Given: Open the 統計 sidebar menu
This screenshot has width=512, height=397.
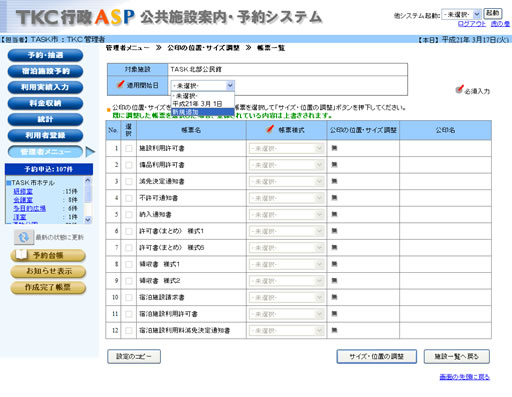Looking at the screenshot, I should point(45,119).
